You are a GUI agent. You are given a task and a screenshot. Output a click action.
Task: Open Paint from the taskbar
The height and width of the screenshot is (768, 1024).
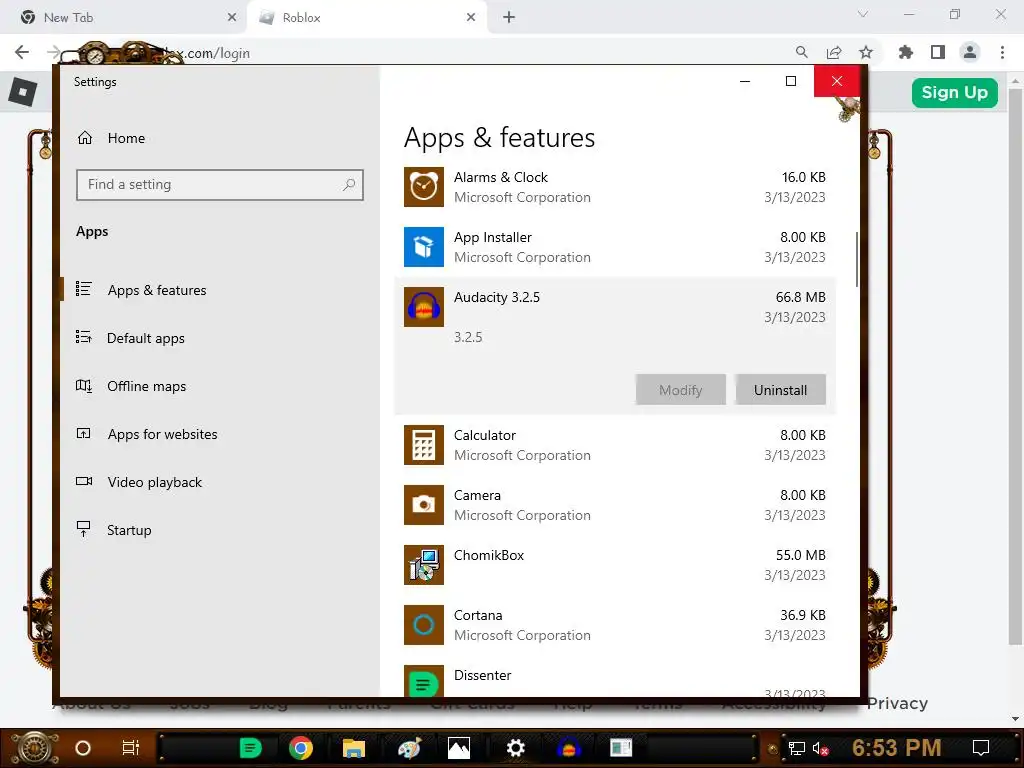click(x=409, y=748)
